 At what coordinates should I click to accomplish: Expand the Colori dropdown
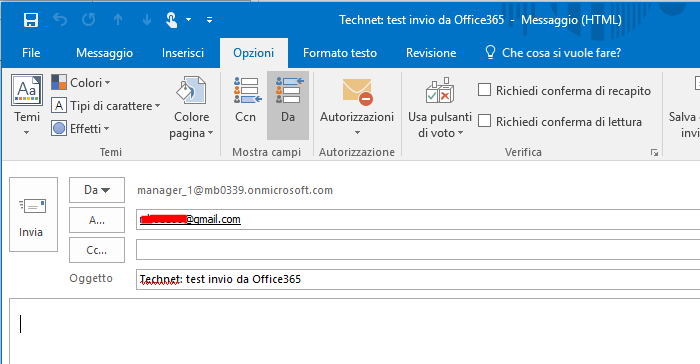point(81,83)
